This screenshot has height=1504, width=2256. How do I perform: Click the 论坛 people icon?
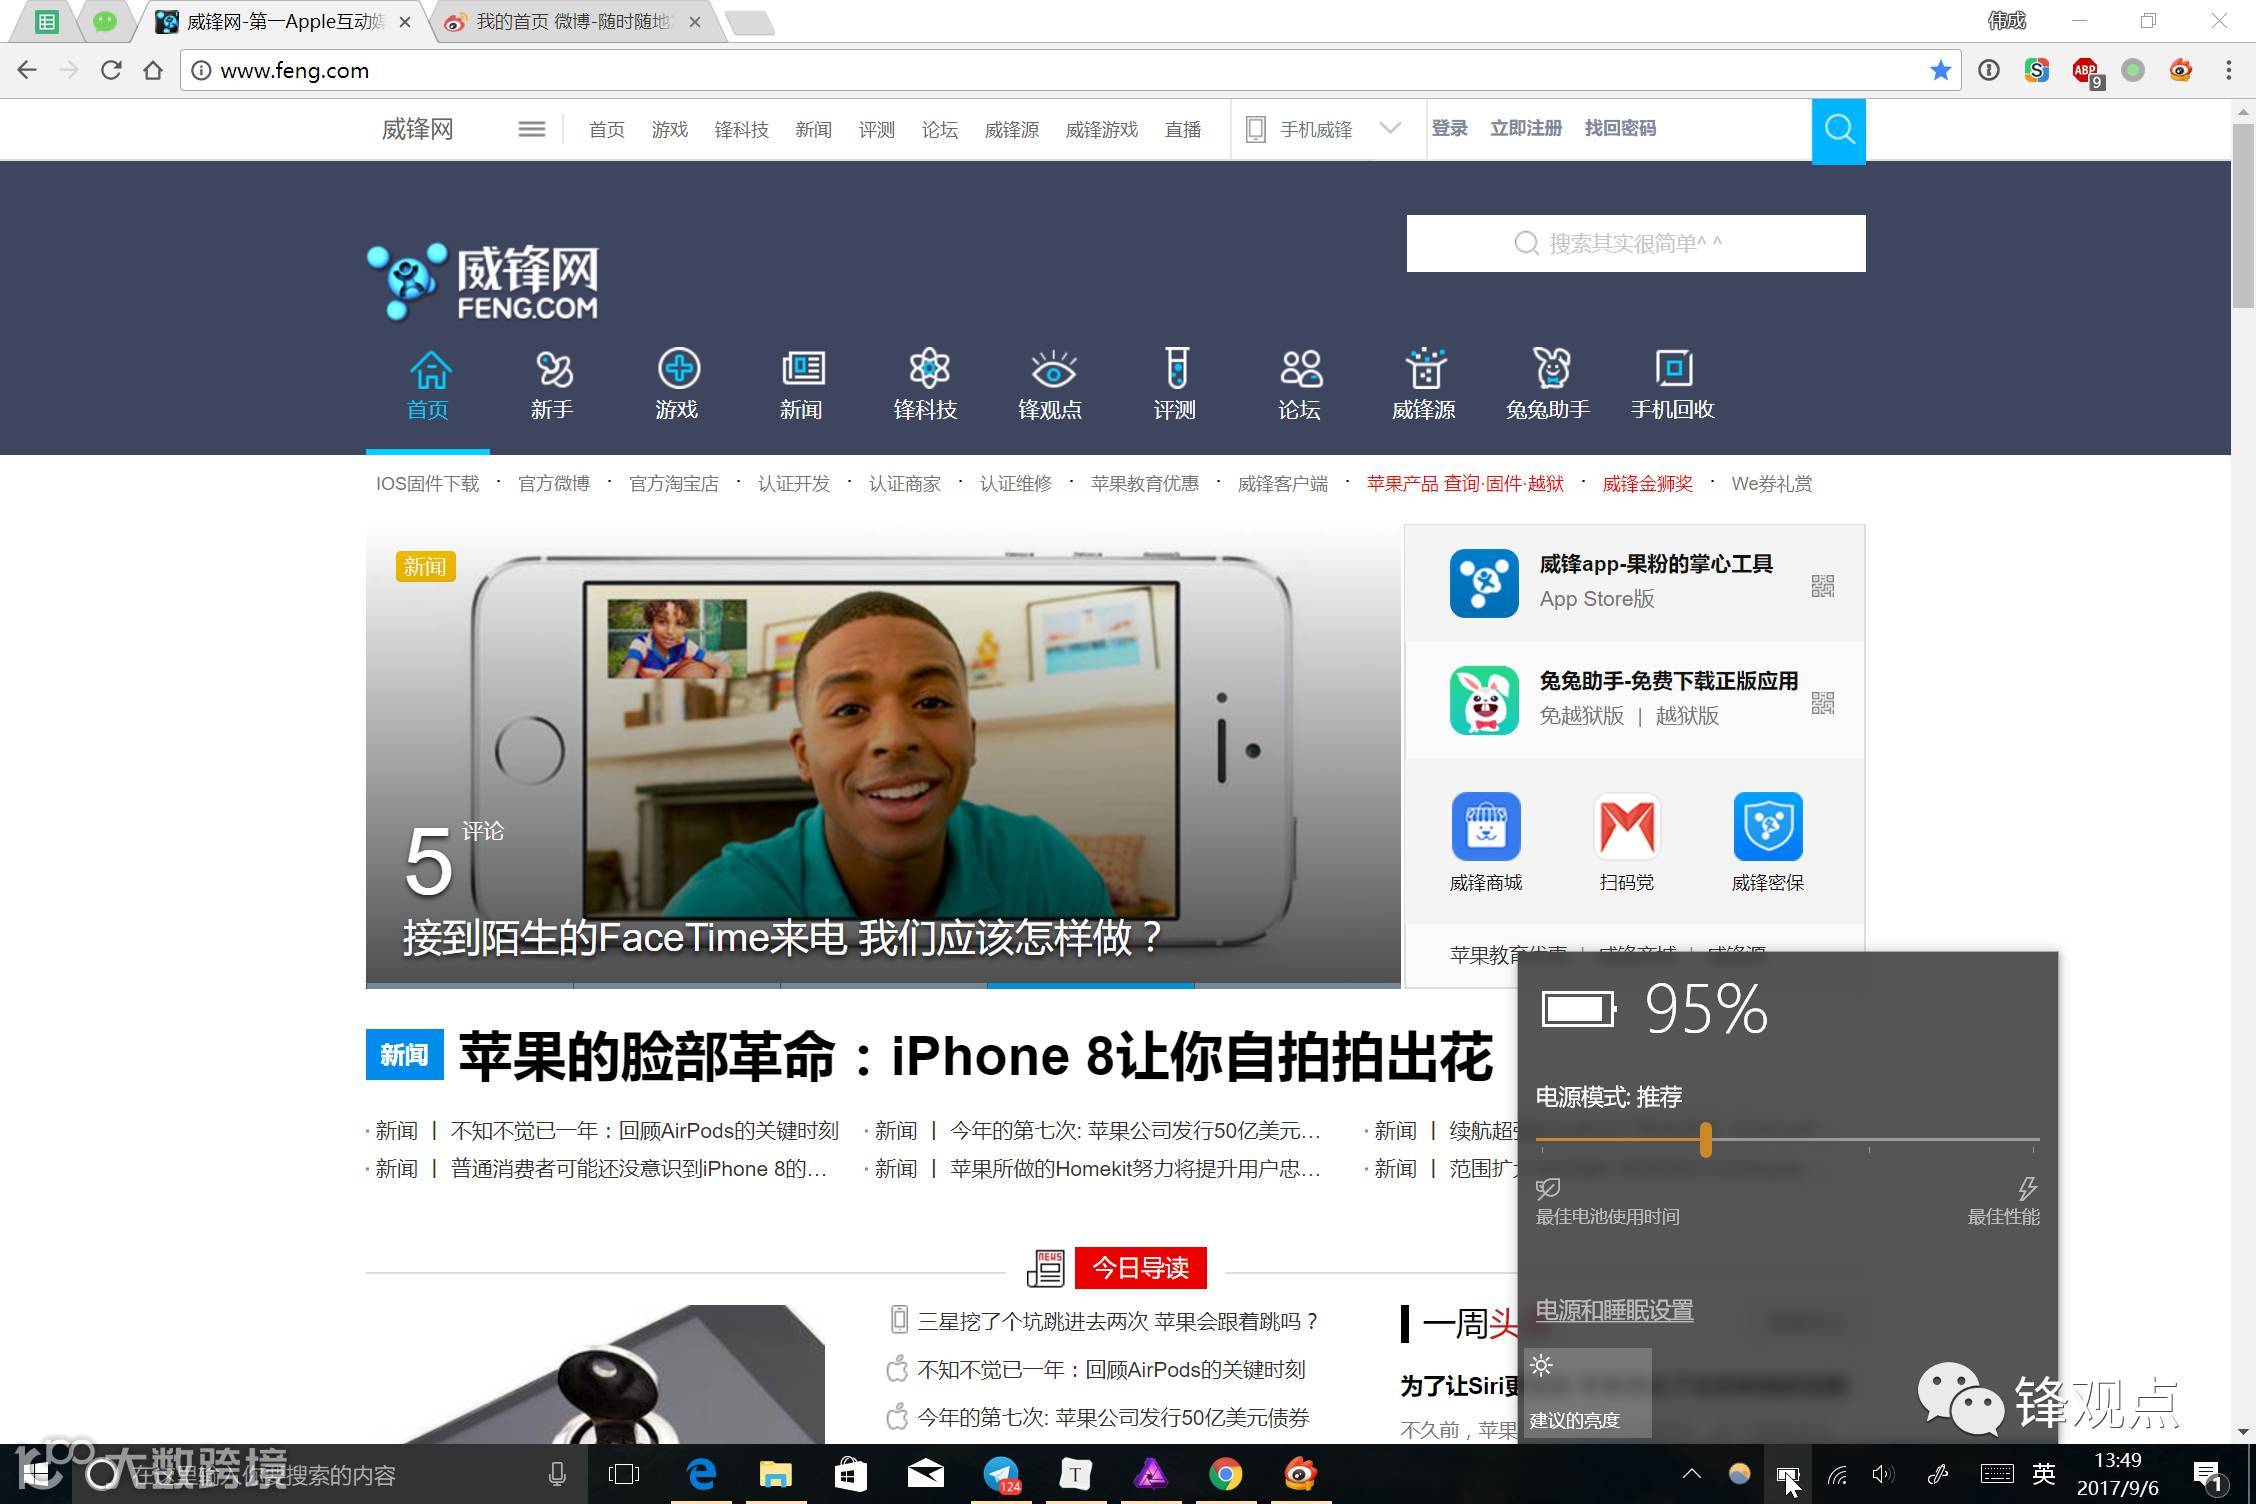(1300, 369)
